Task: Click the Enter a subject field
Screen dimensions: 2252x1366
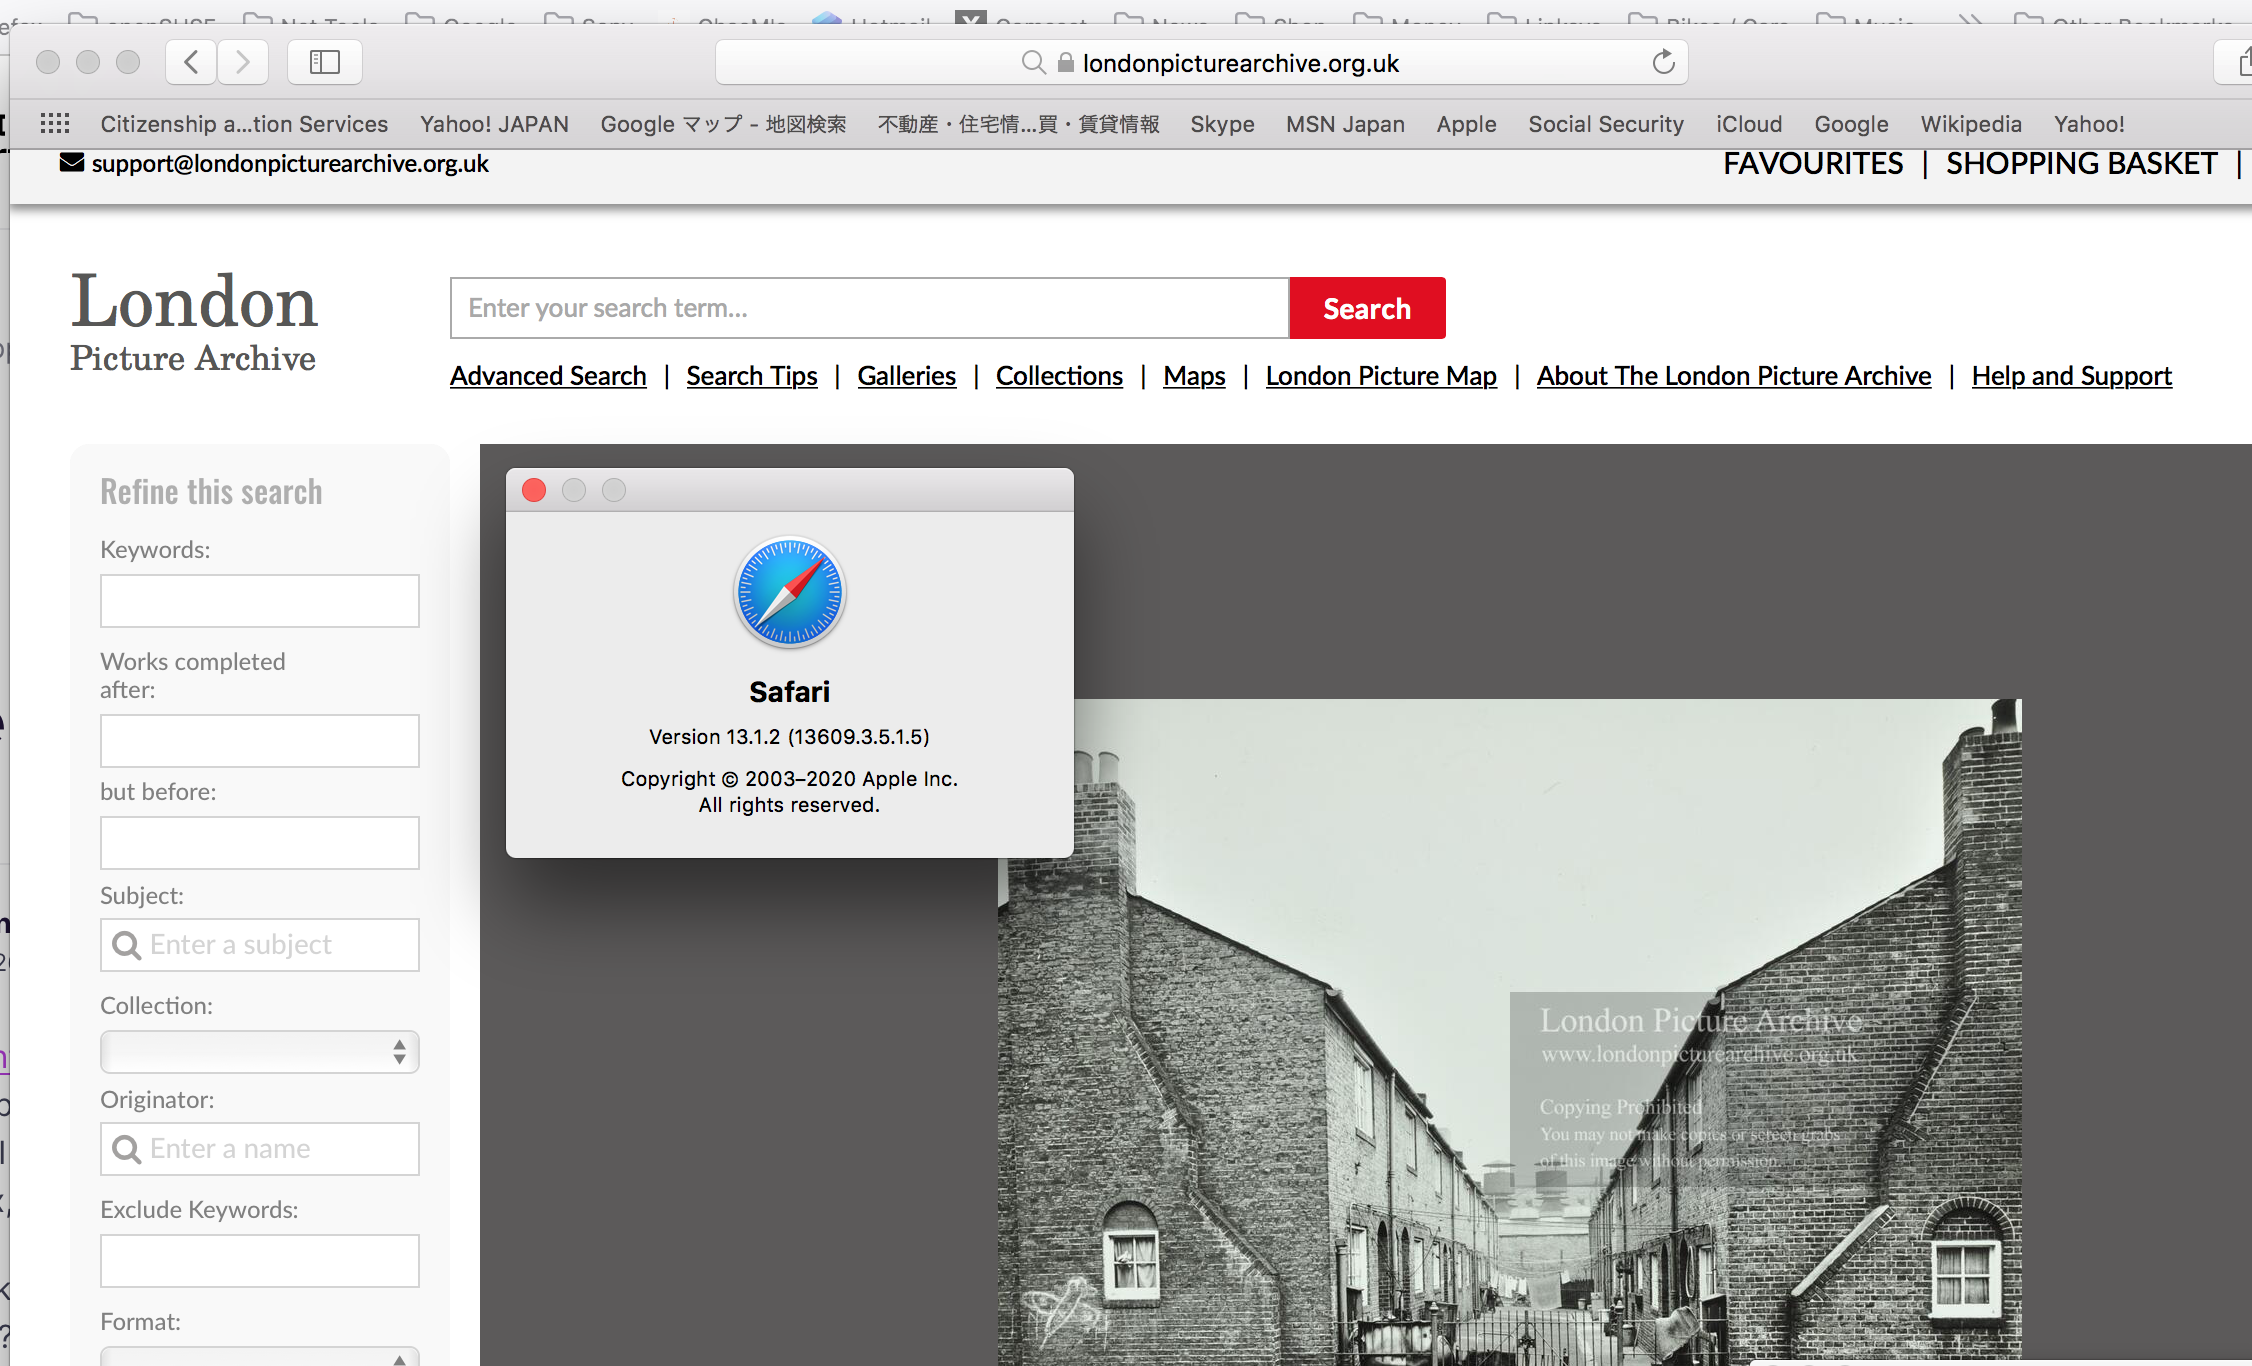Action: coord(259,945)
